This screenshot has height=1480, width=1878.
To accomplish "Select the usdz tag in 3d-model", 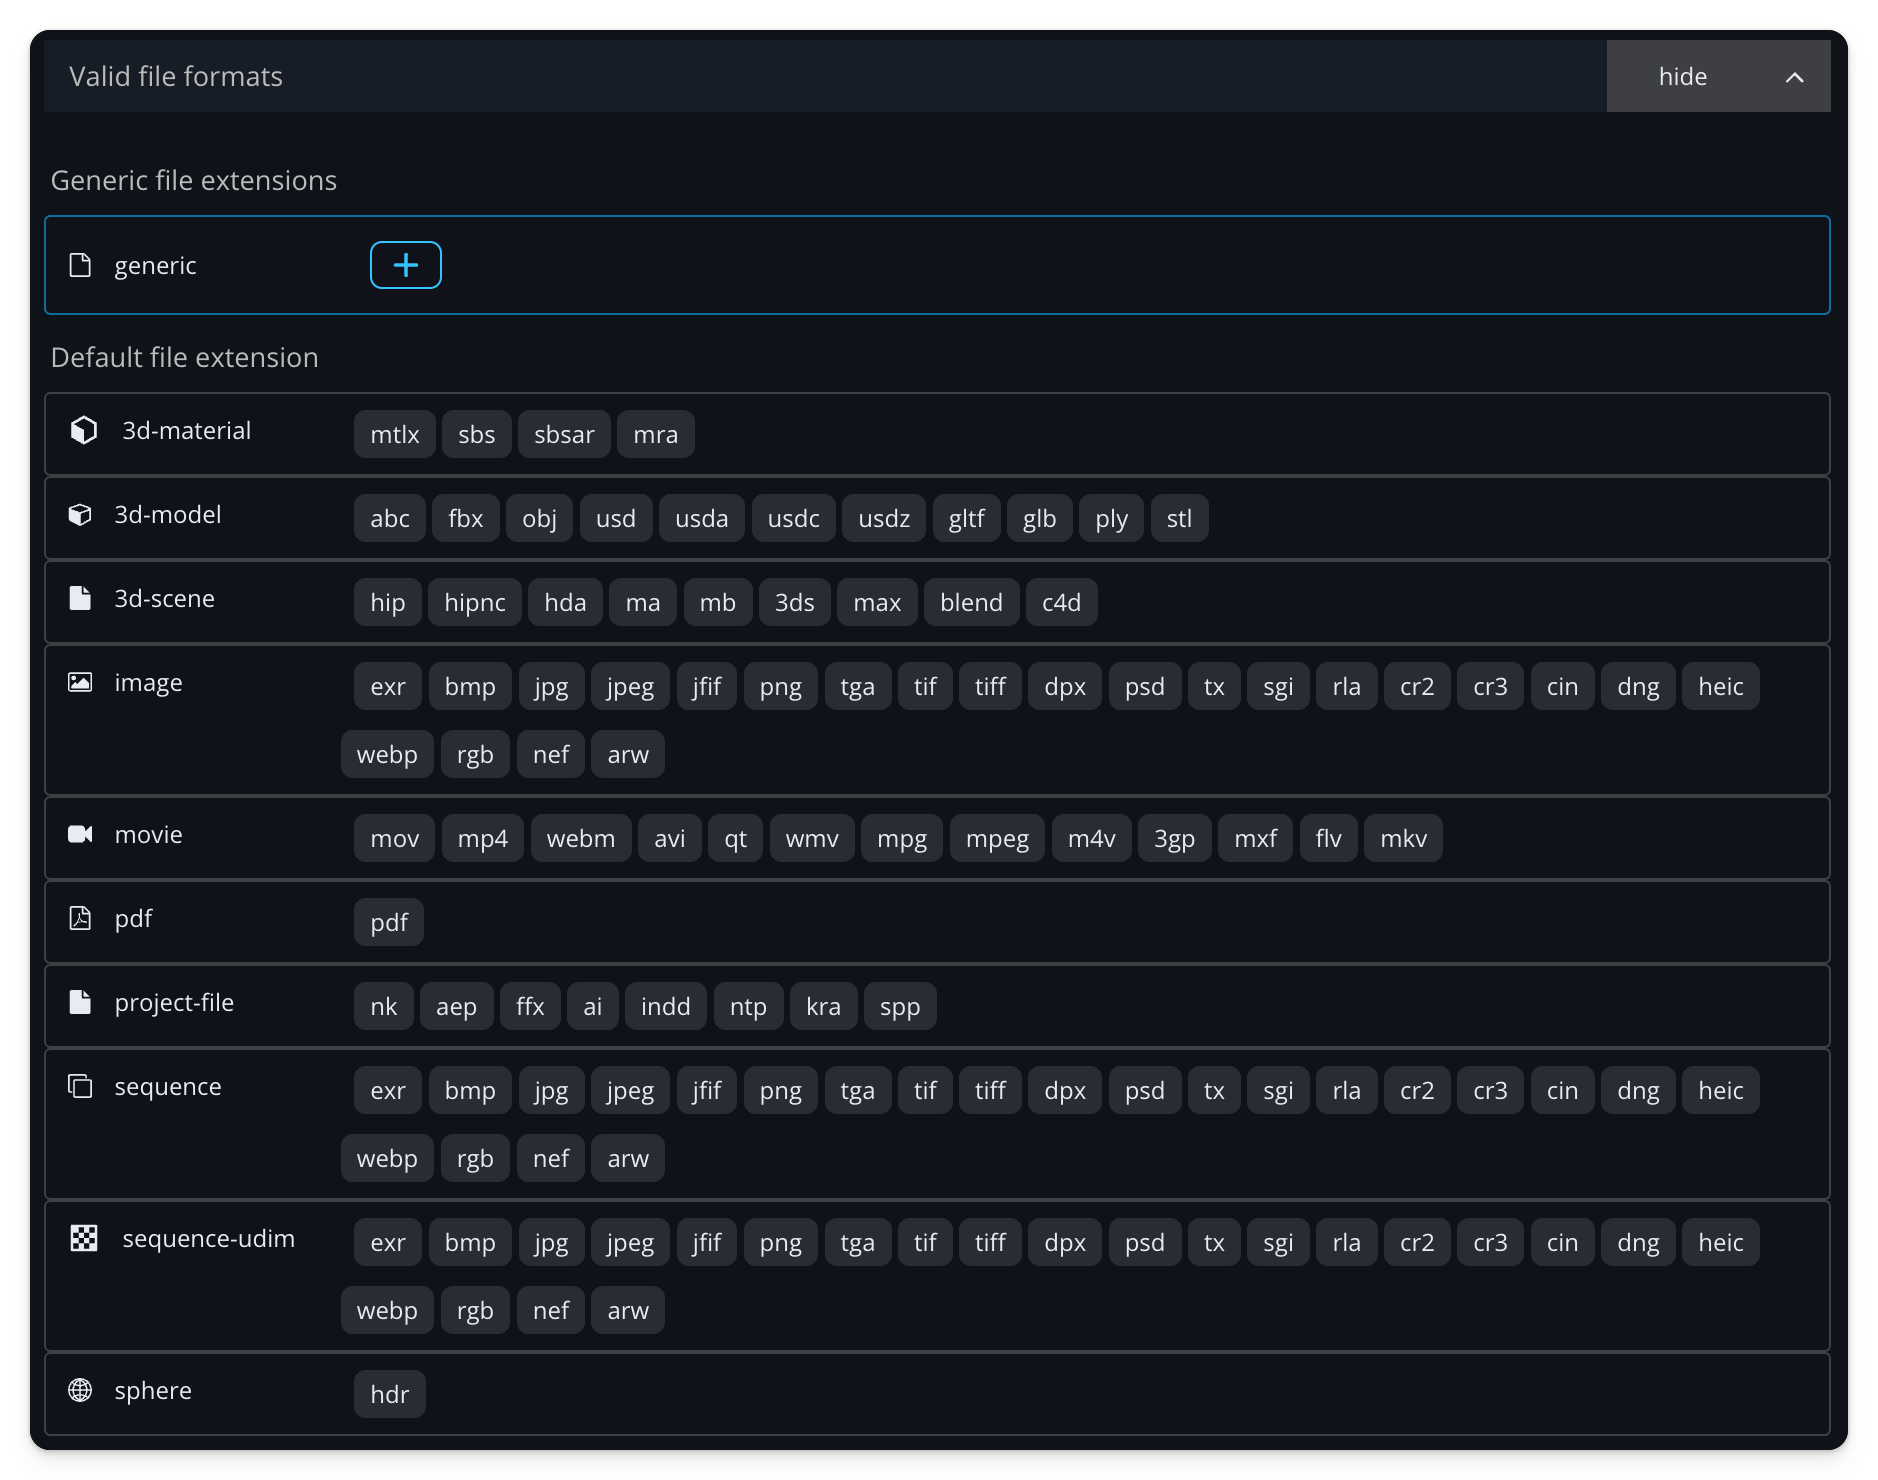I will point(884,518).
